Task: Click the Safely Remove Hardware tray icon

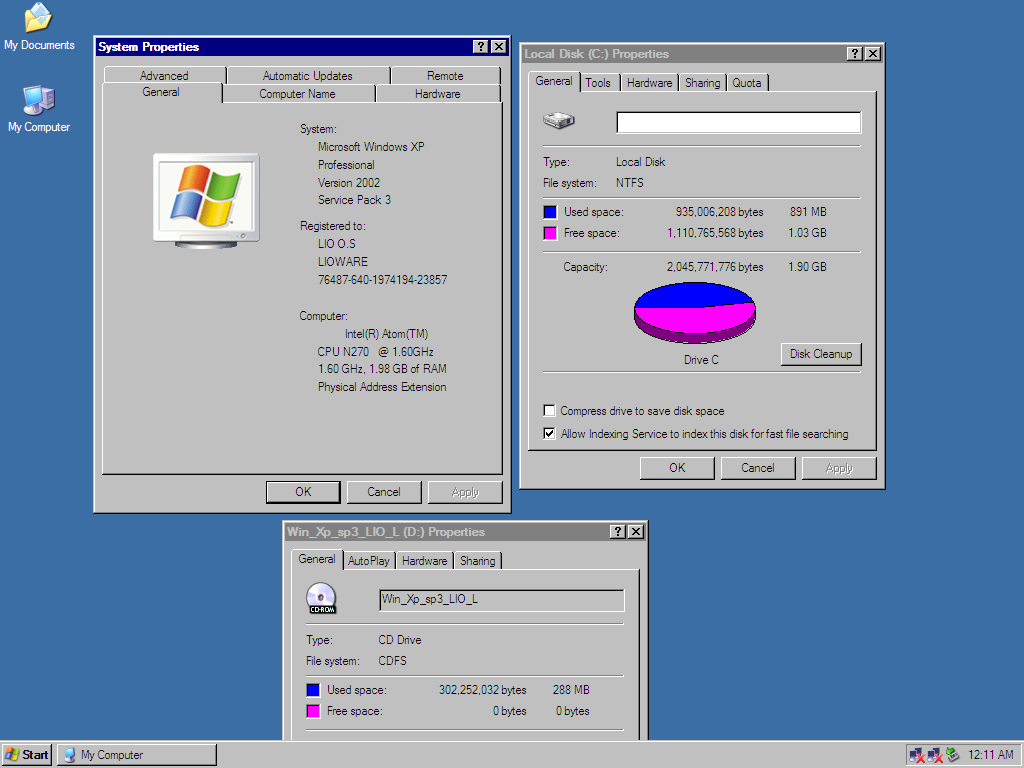Action: (953, 754)
